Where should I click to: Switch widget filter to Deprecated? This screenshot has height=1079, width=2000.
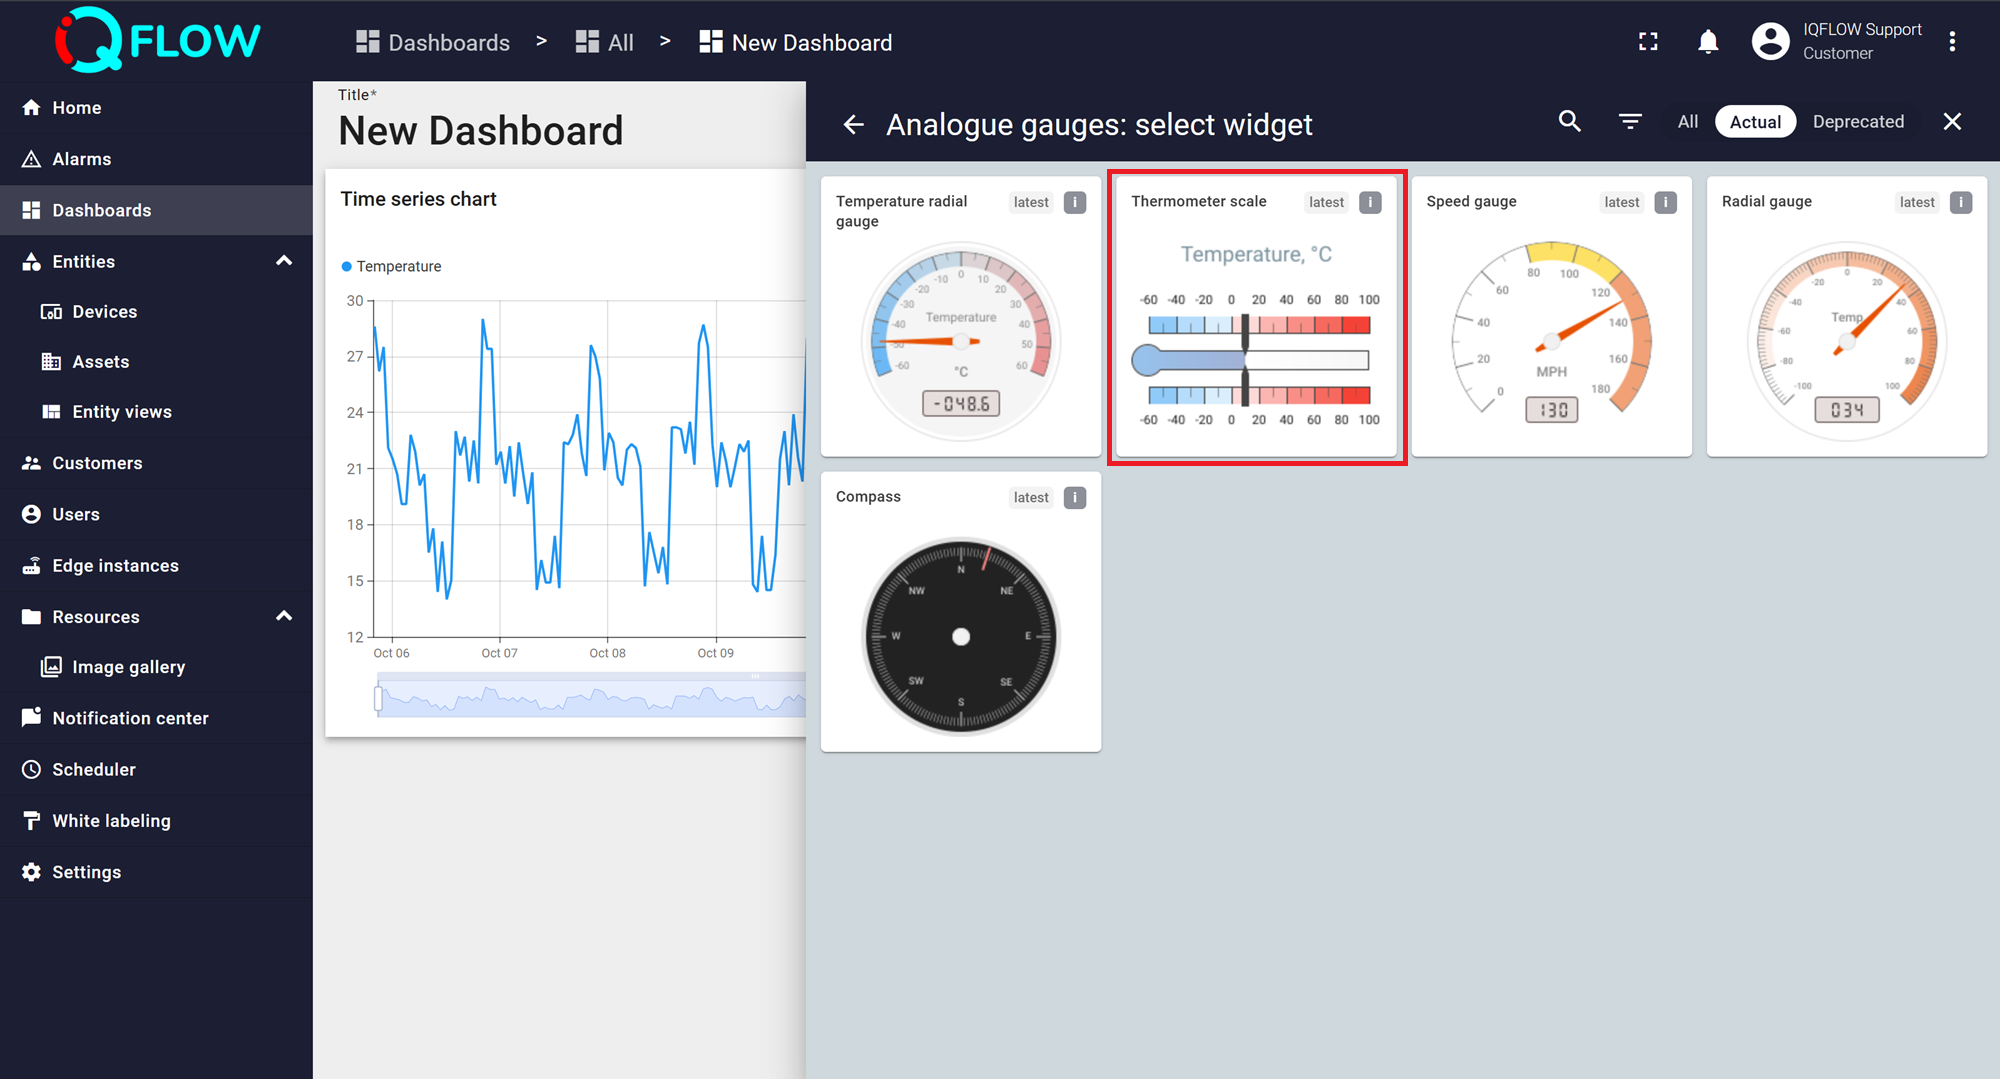point(1858,121)
